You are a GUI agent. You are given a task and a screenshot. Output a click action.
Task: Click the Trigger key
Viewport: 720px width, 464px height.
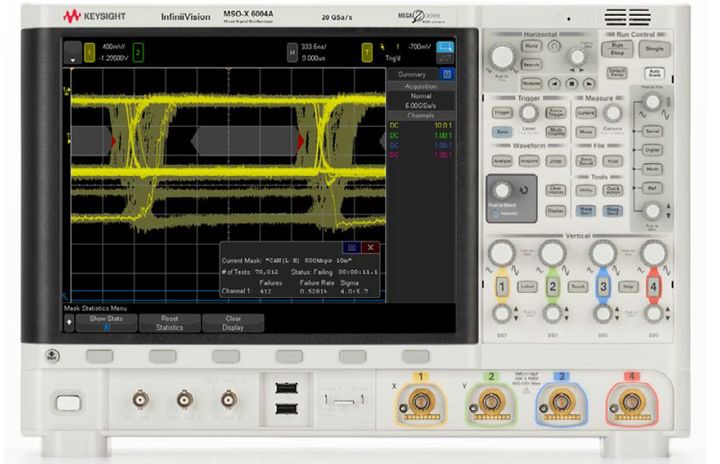click(502, 113)
